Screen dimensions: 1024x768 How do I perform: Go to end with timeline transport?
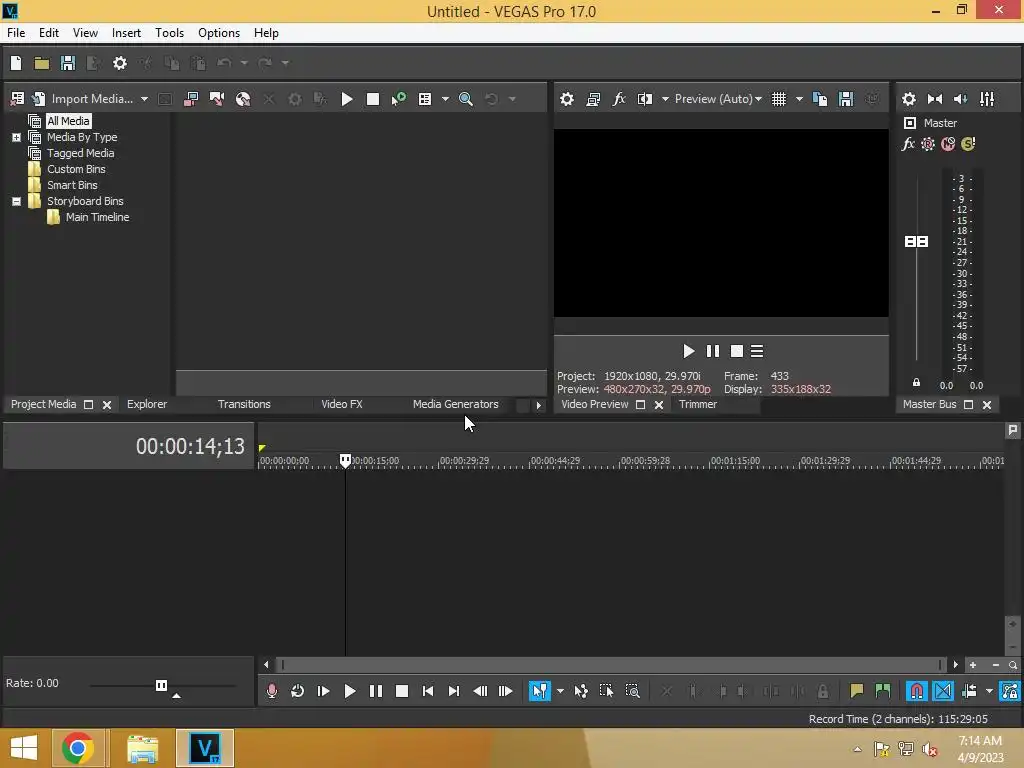point(454,691)
